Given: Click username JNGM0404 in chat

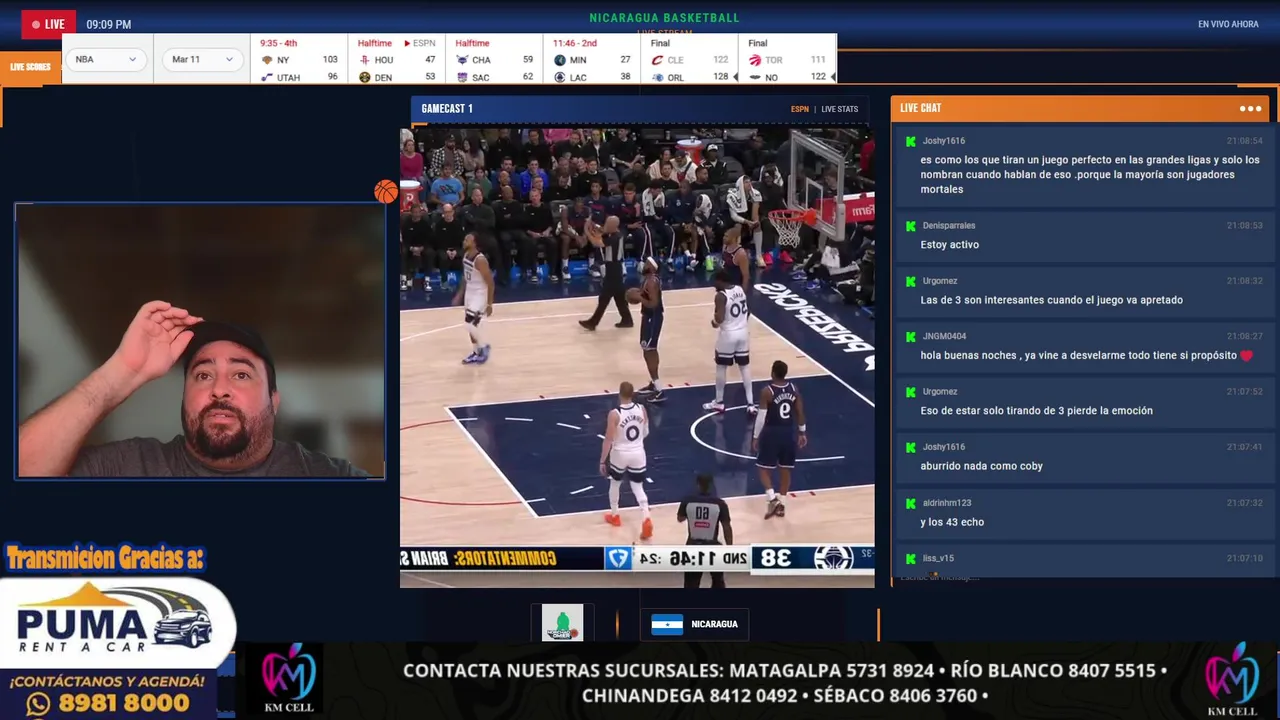Looking at the screenshot, I should 944,336.
